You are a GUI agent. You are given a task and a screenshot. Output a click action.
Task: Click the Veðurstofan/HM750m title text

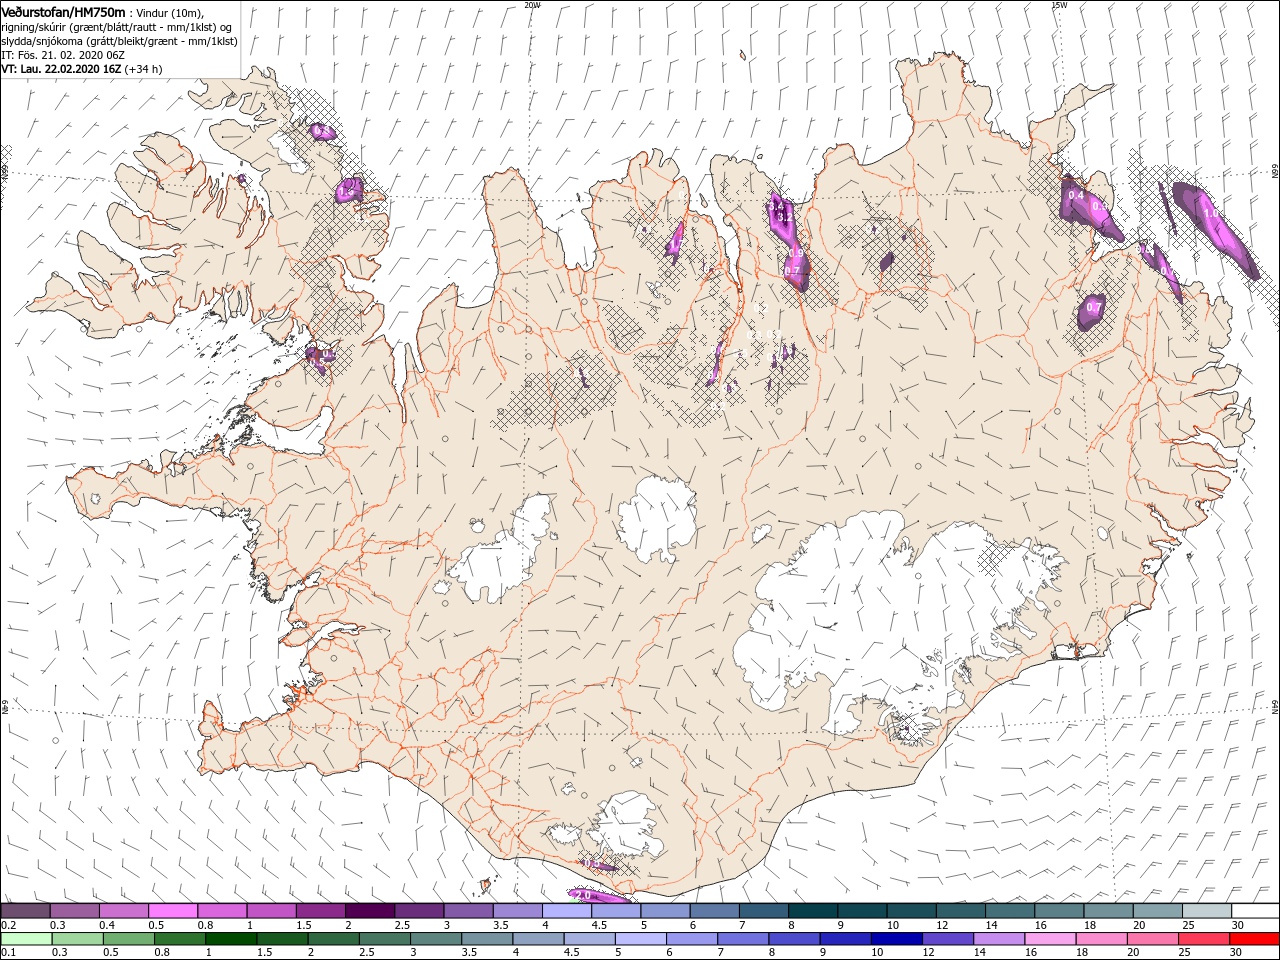click(x=64, y=12)
